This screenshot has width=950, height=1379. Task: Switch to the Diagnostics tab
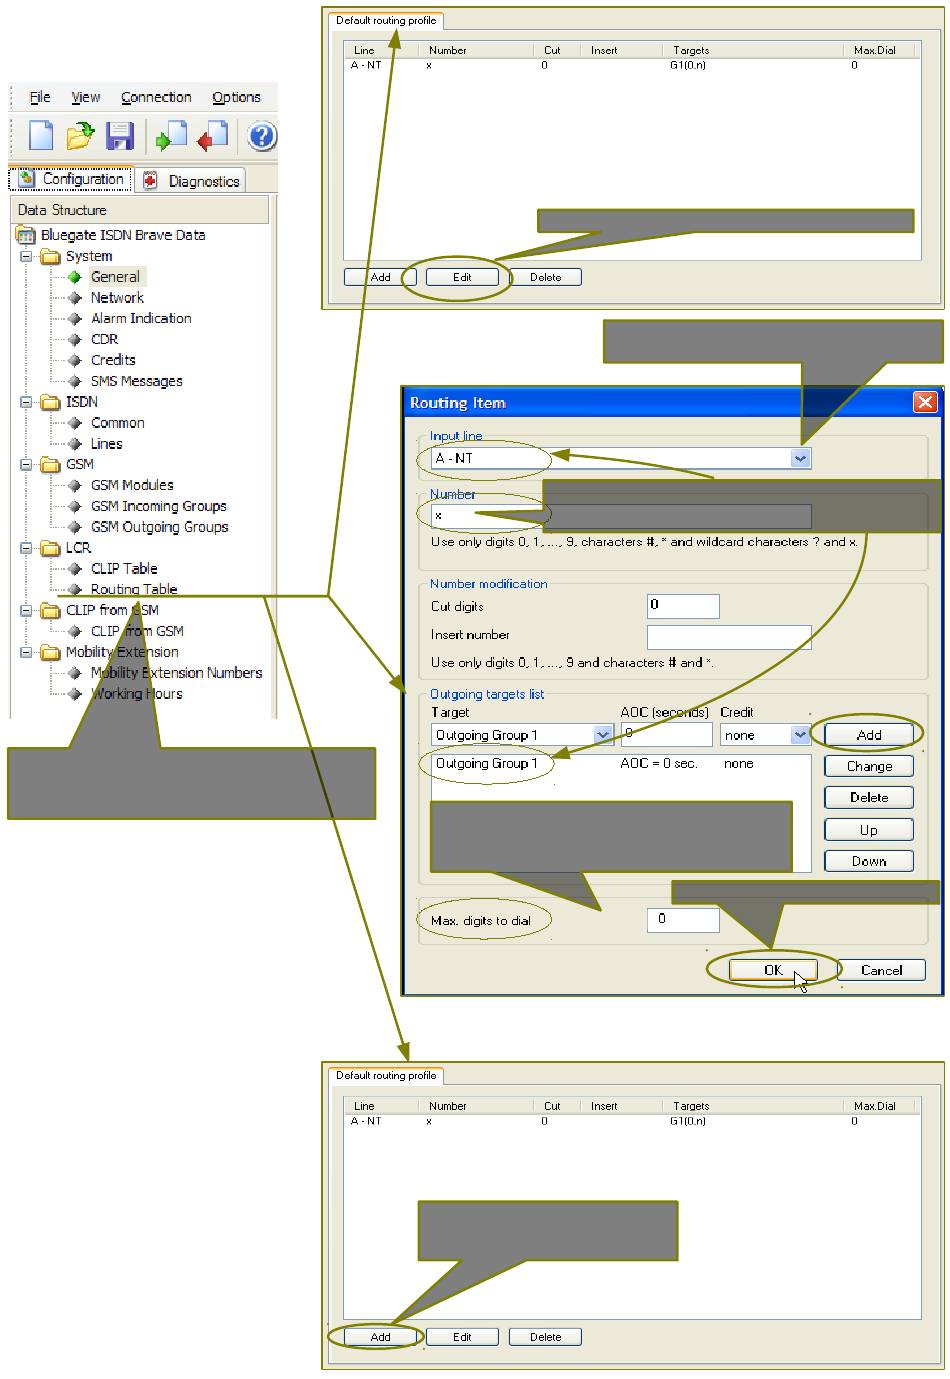click(192, 181)
